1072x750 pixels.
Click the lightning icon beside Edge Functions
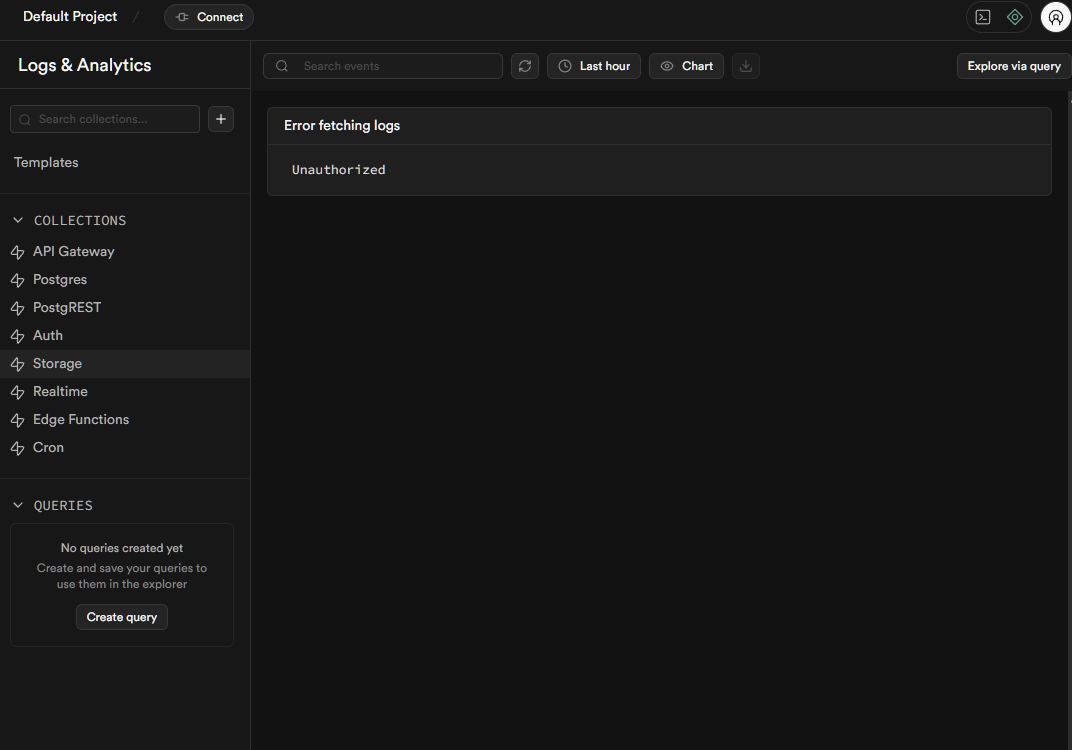click(x=18, y=420)
